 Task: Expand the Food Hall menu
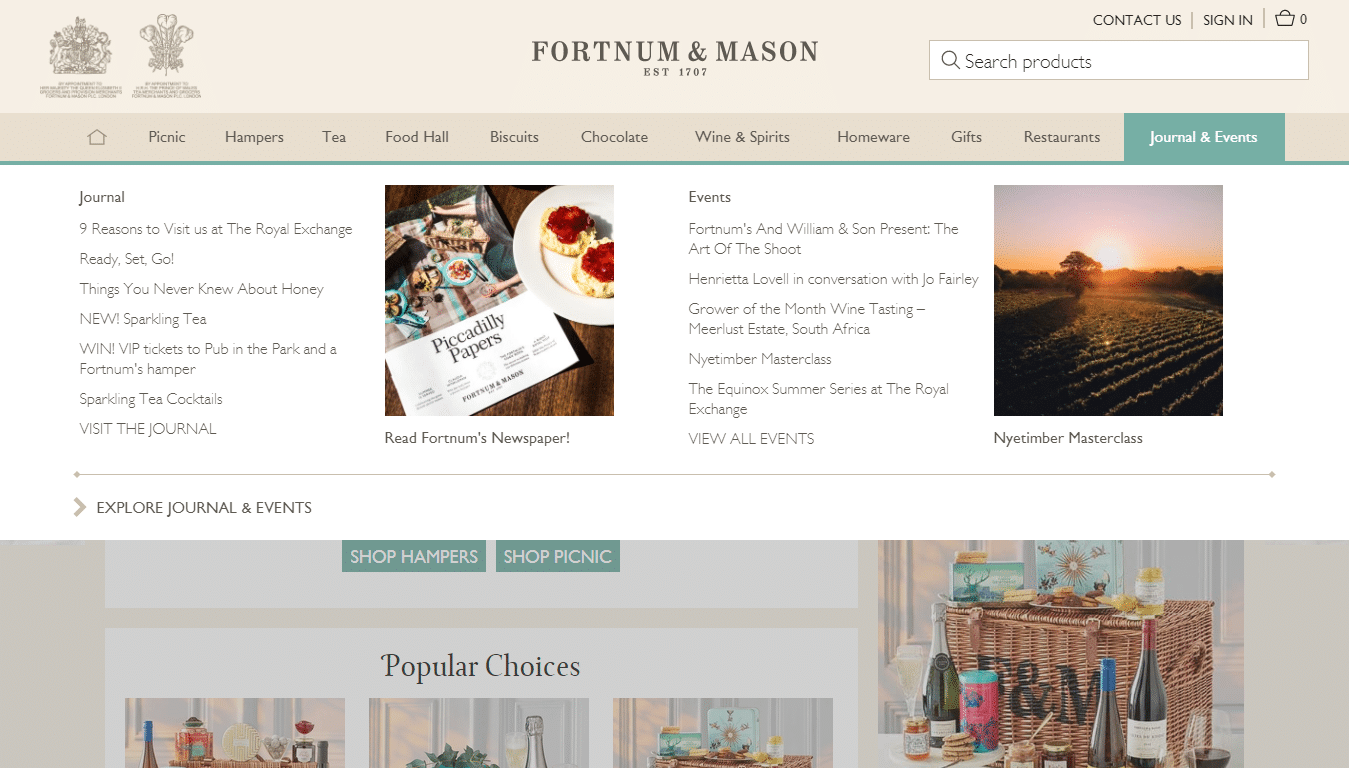[417, 137]
